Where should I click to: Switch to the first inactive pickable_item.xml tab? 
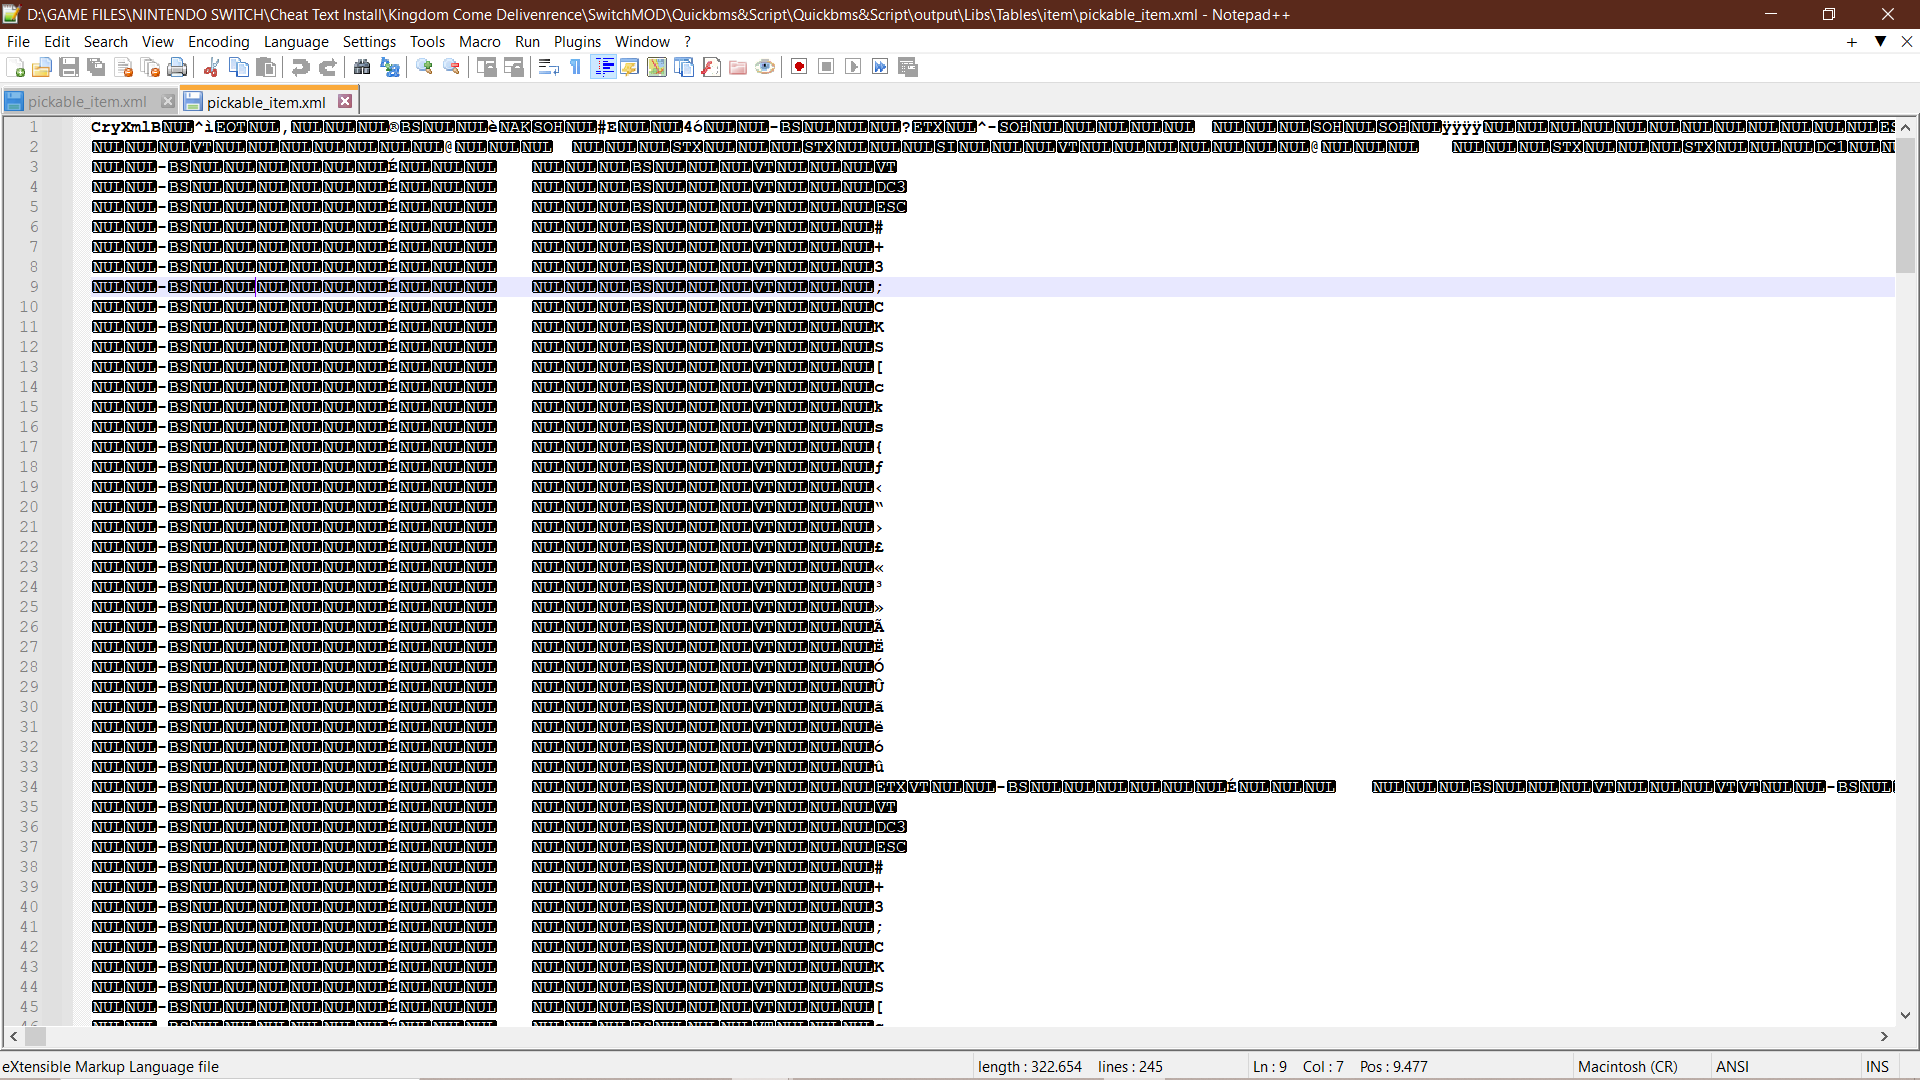click(87, 102)
